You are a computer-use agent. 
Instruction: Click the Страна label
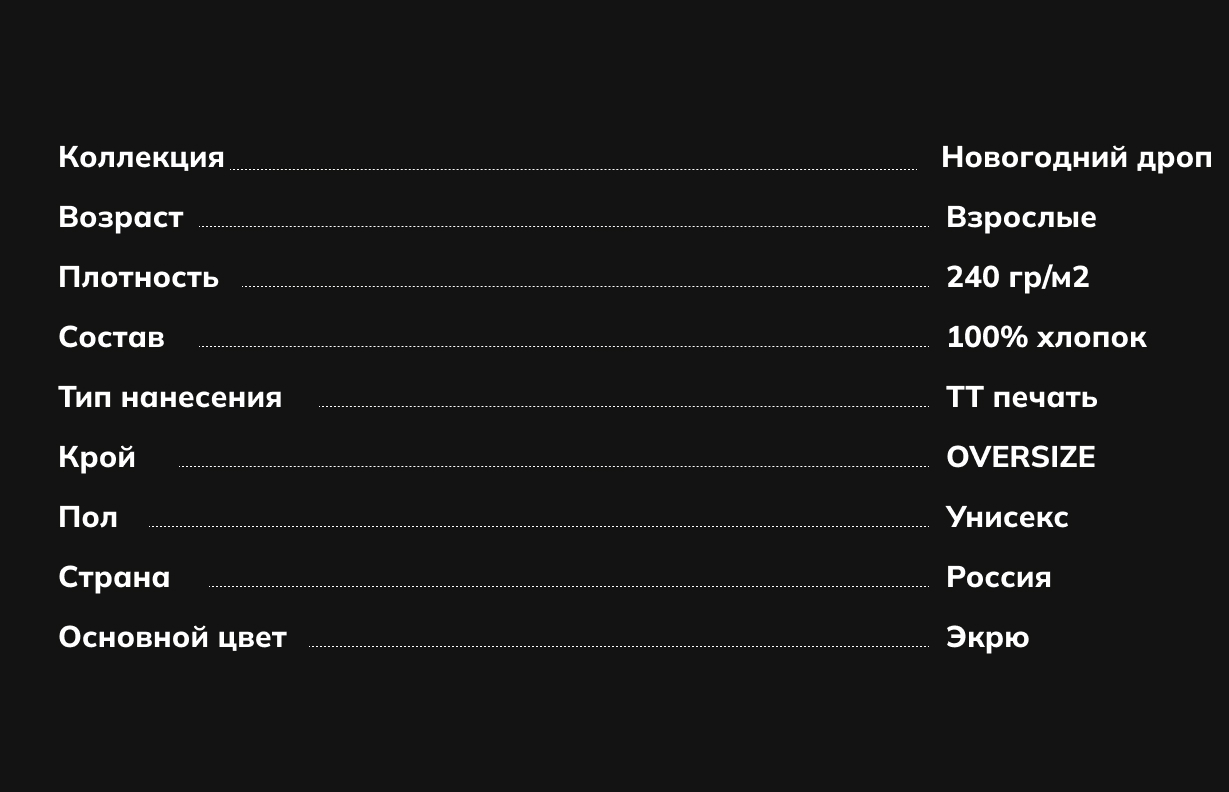(114, 577)
